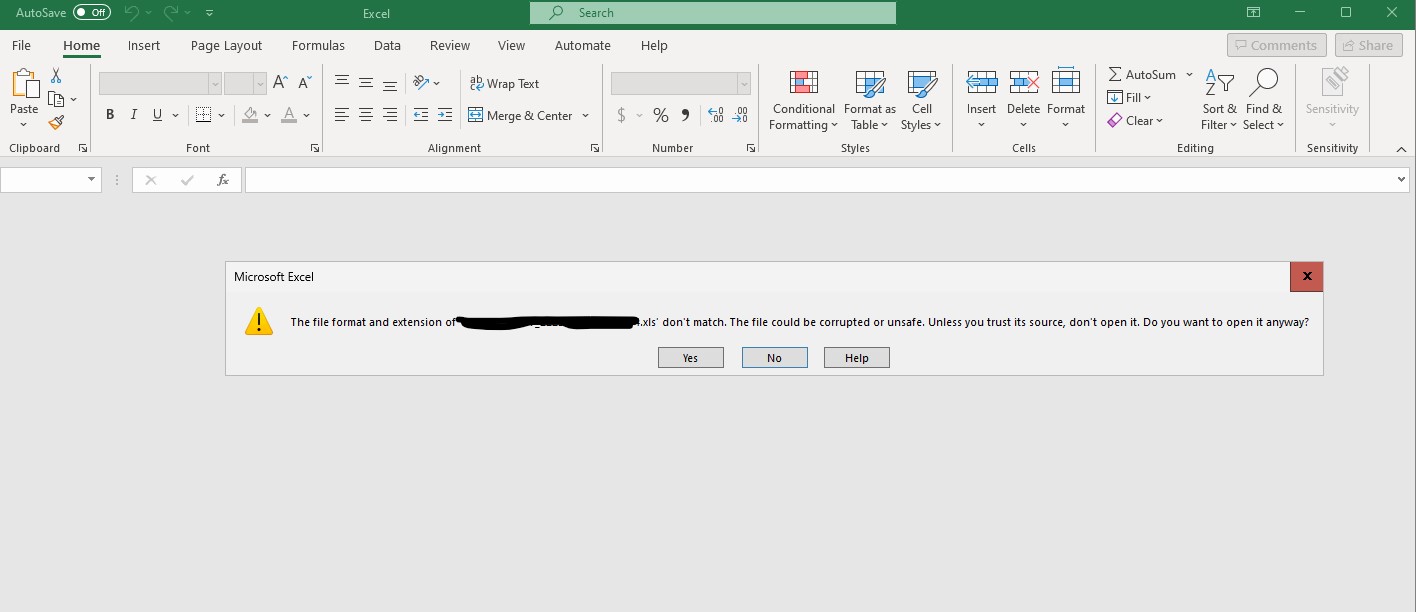Apply Percent Style
This screenshot has width=1416, height=612.
tap(661, 115)
